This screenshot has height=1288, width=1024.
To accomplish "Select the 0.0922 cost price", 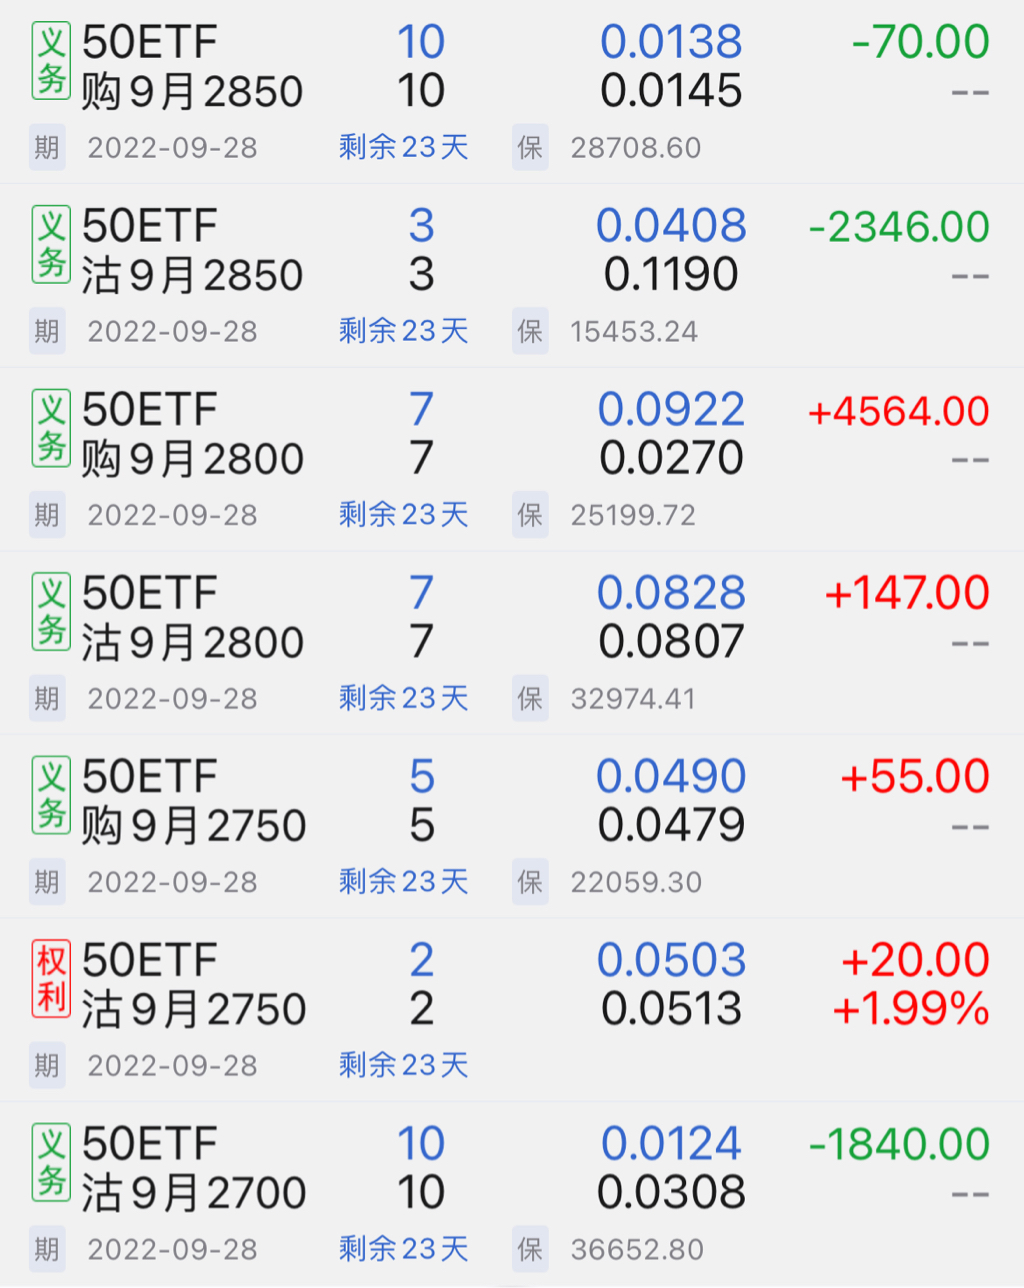I will tap(671, 410).
